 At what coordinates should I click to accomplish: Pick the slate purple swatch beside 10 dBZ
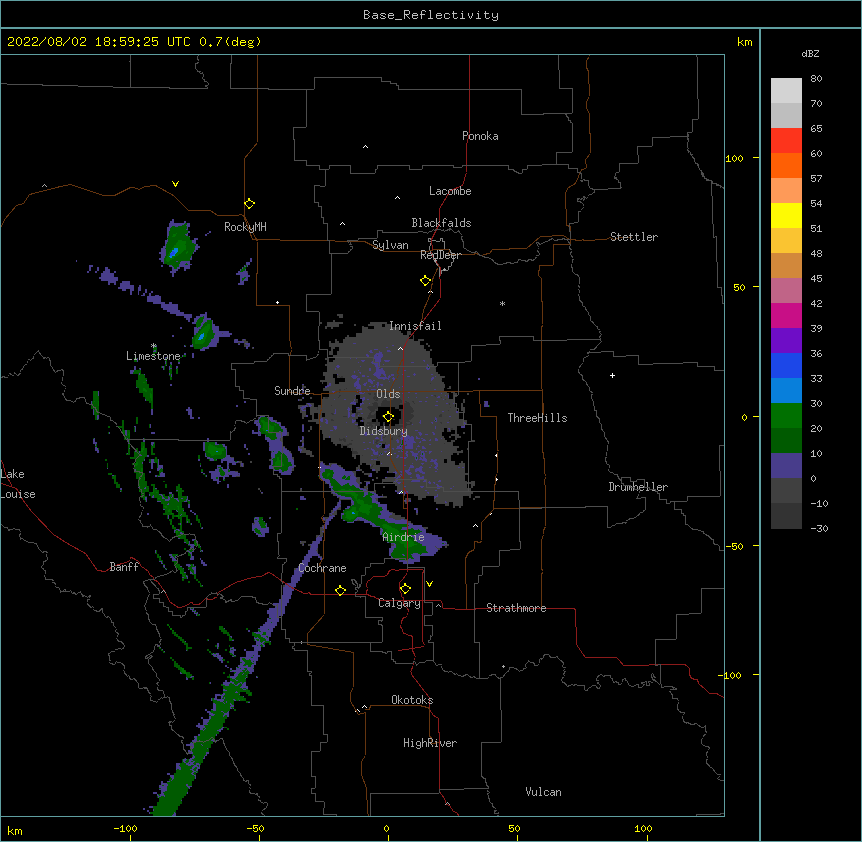tap(786, 466)
